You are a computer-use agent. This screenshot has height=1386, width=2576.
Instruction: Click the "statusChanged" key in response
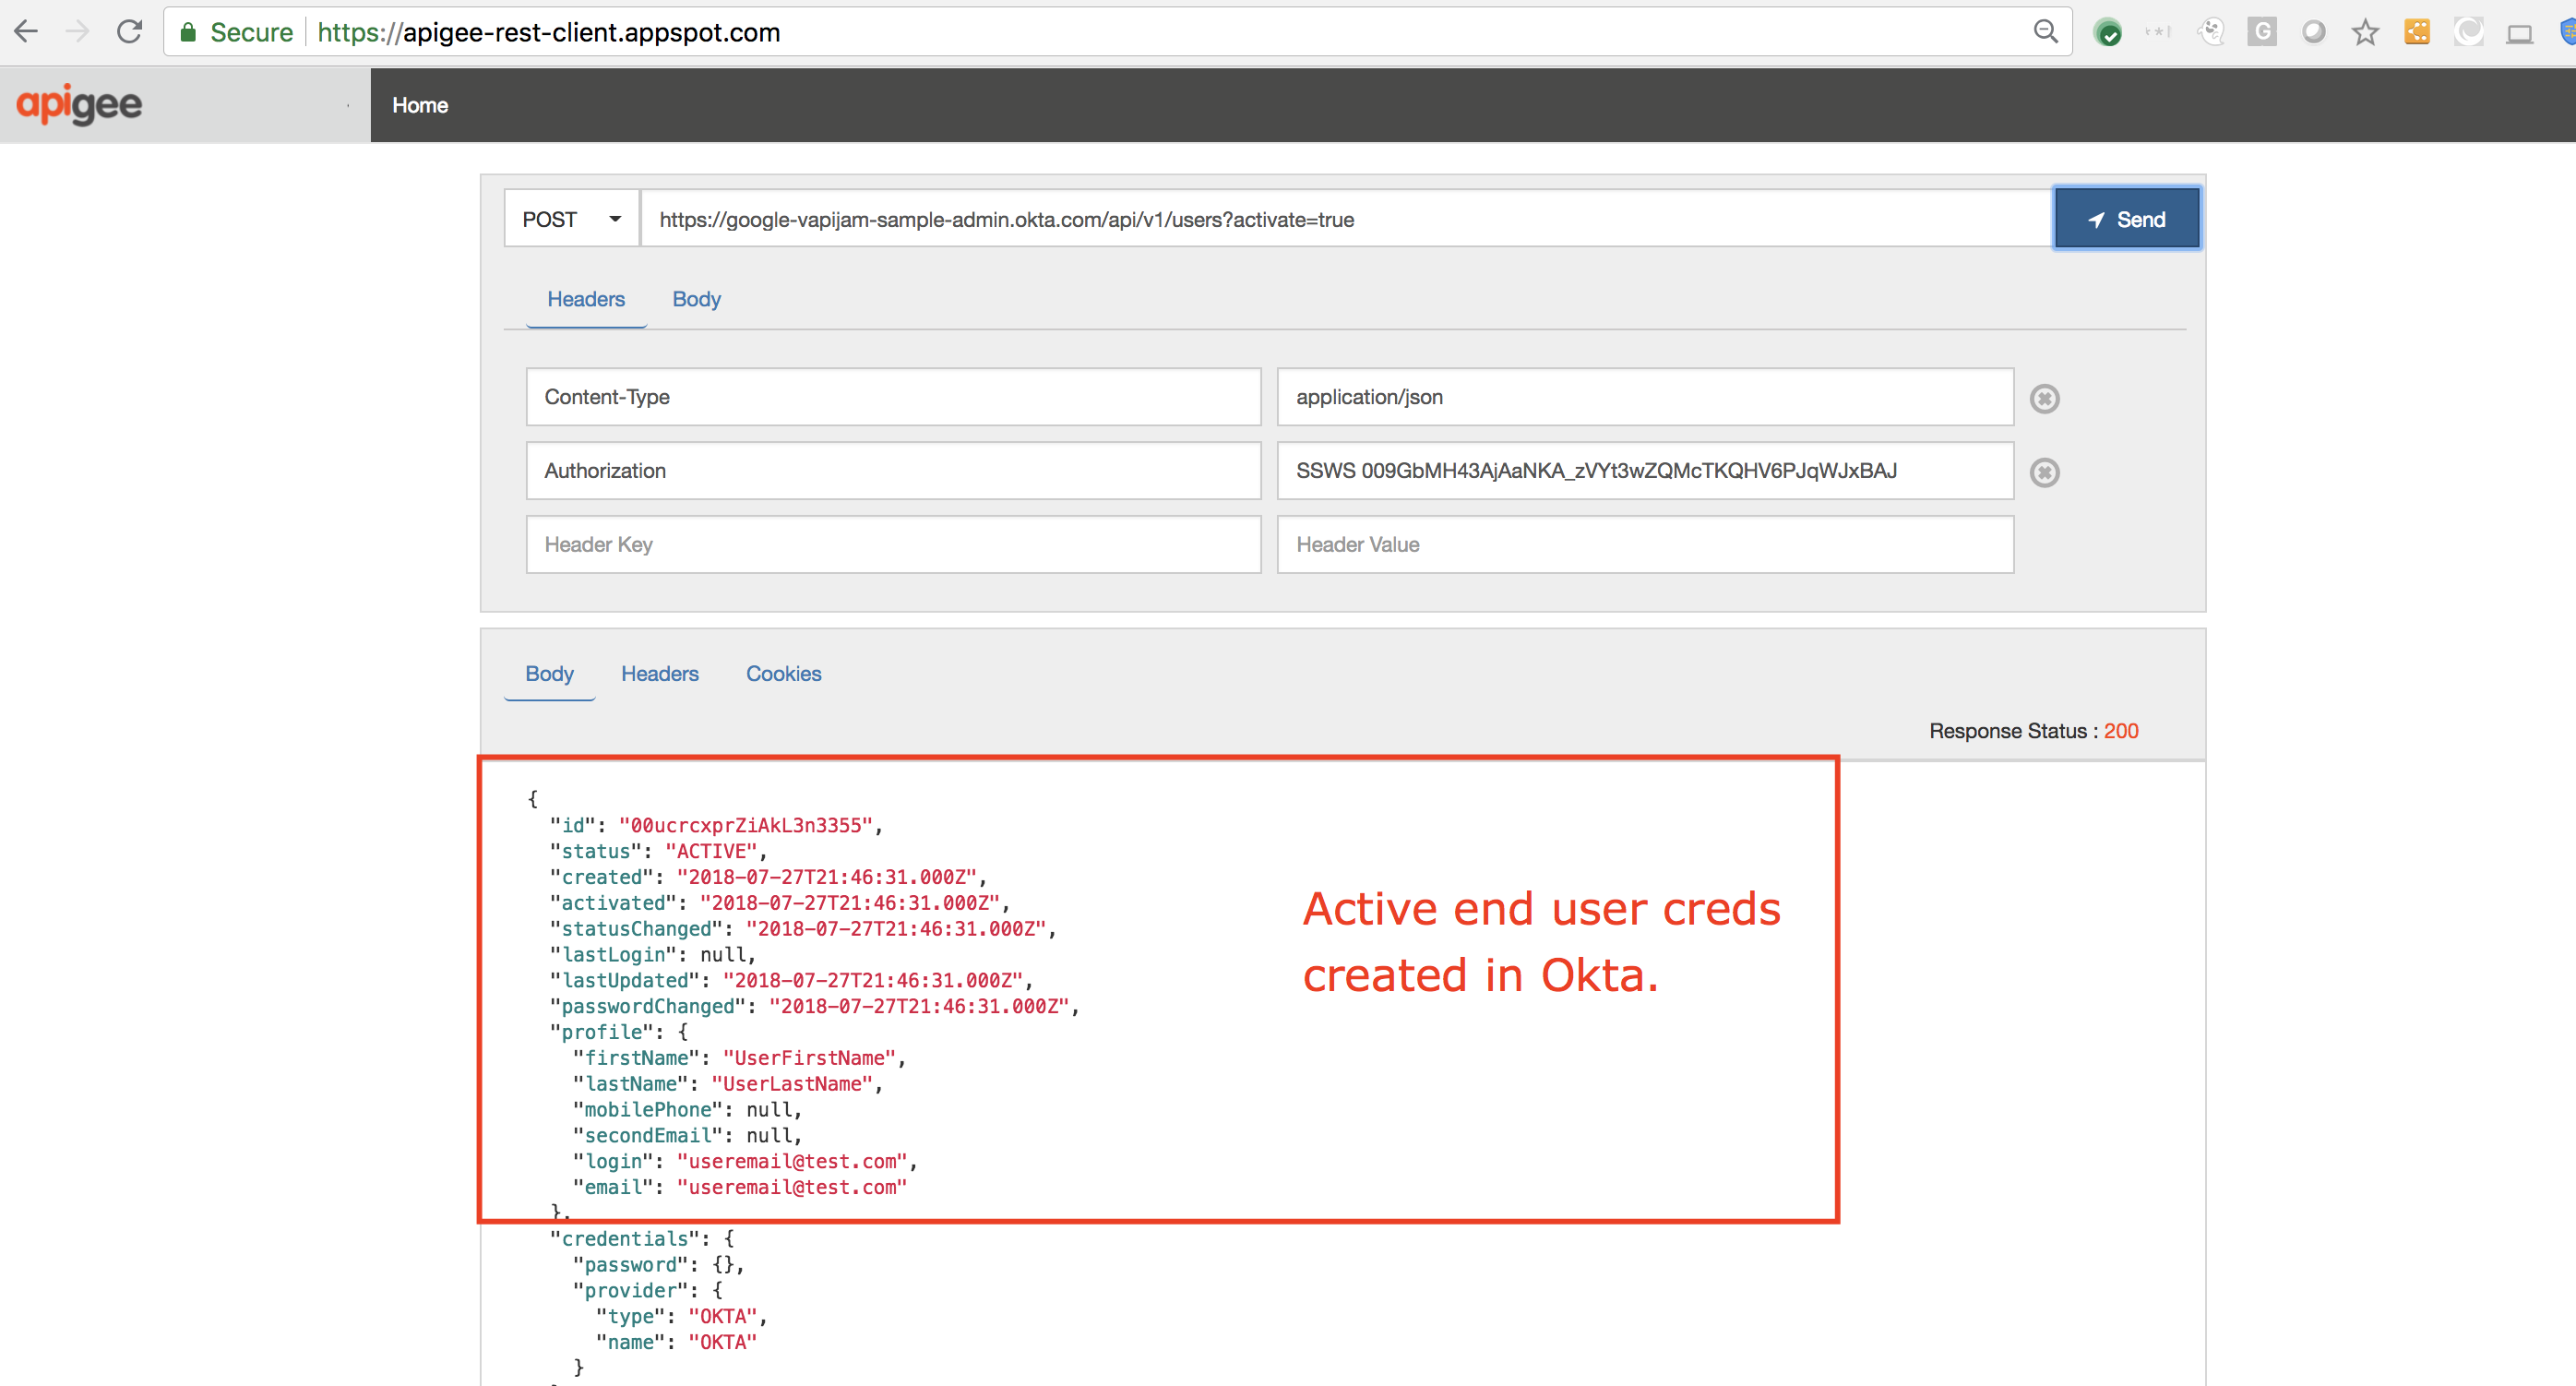[642, 929]
